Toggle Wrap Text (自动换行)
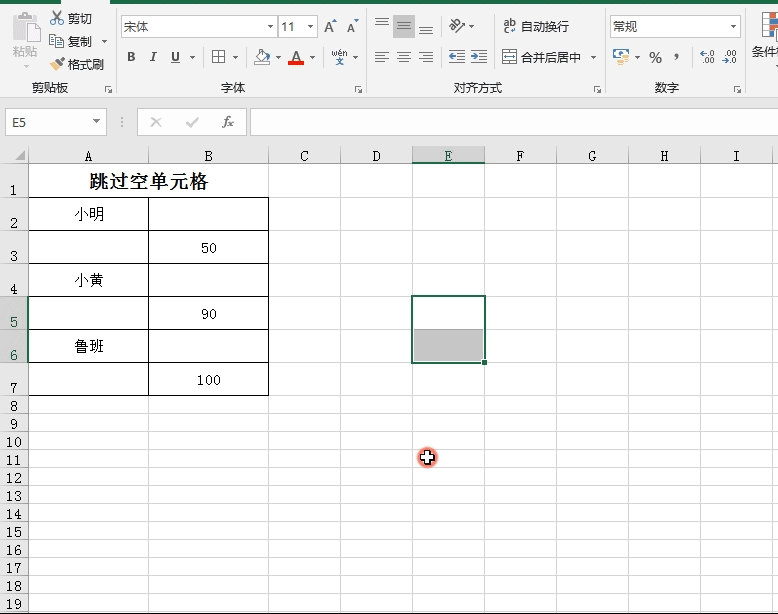 pos(536,27)
